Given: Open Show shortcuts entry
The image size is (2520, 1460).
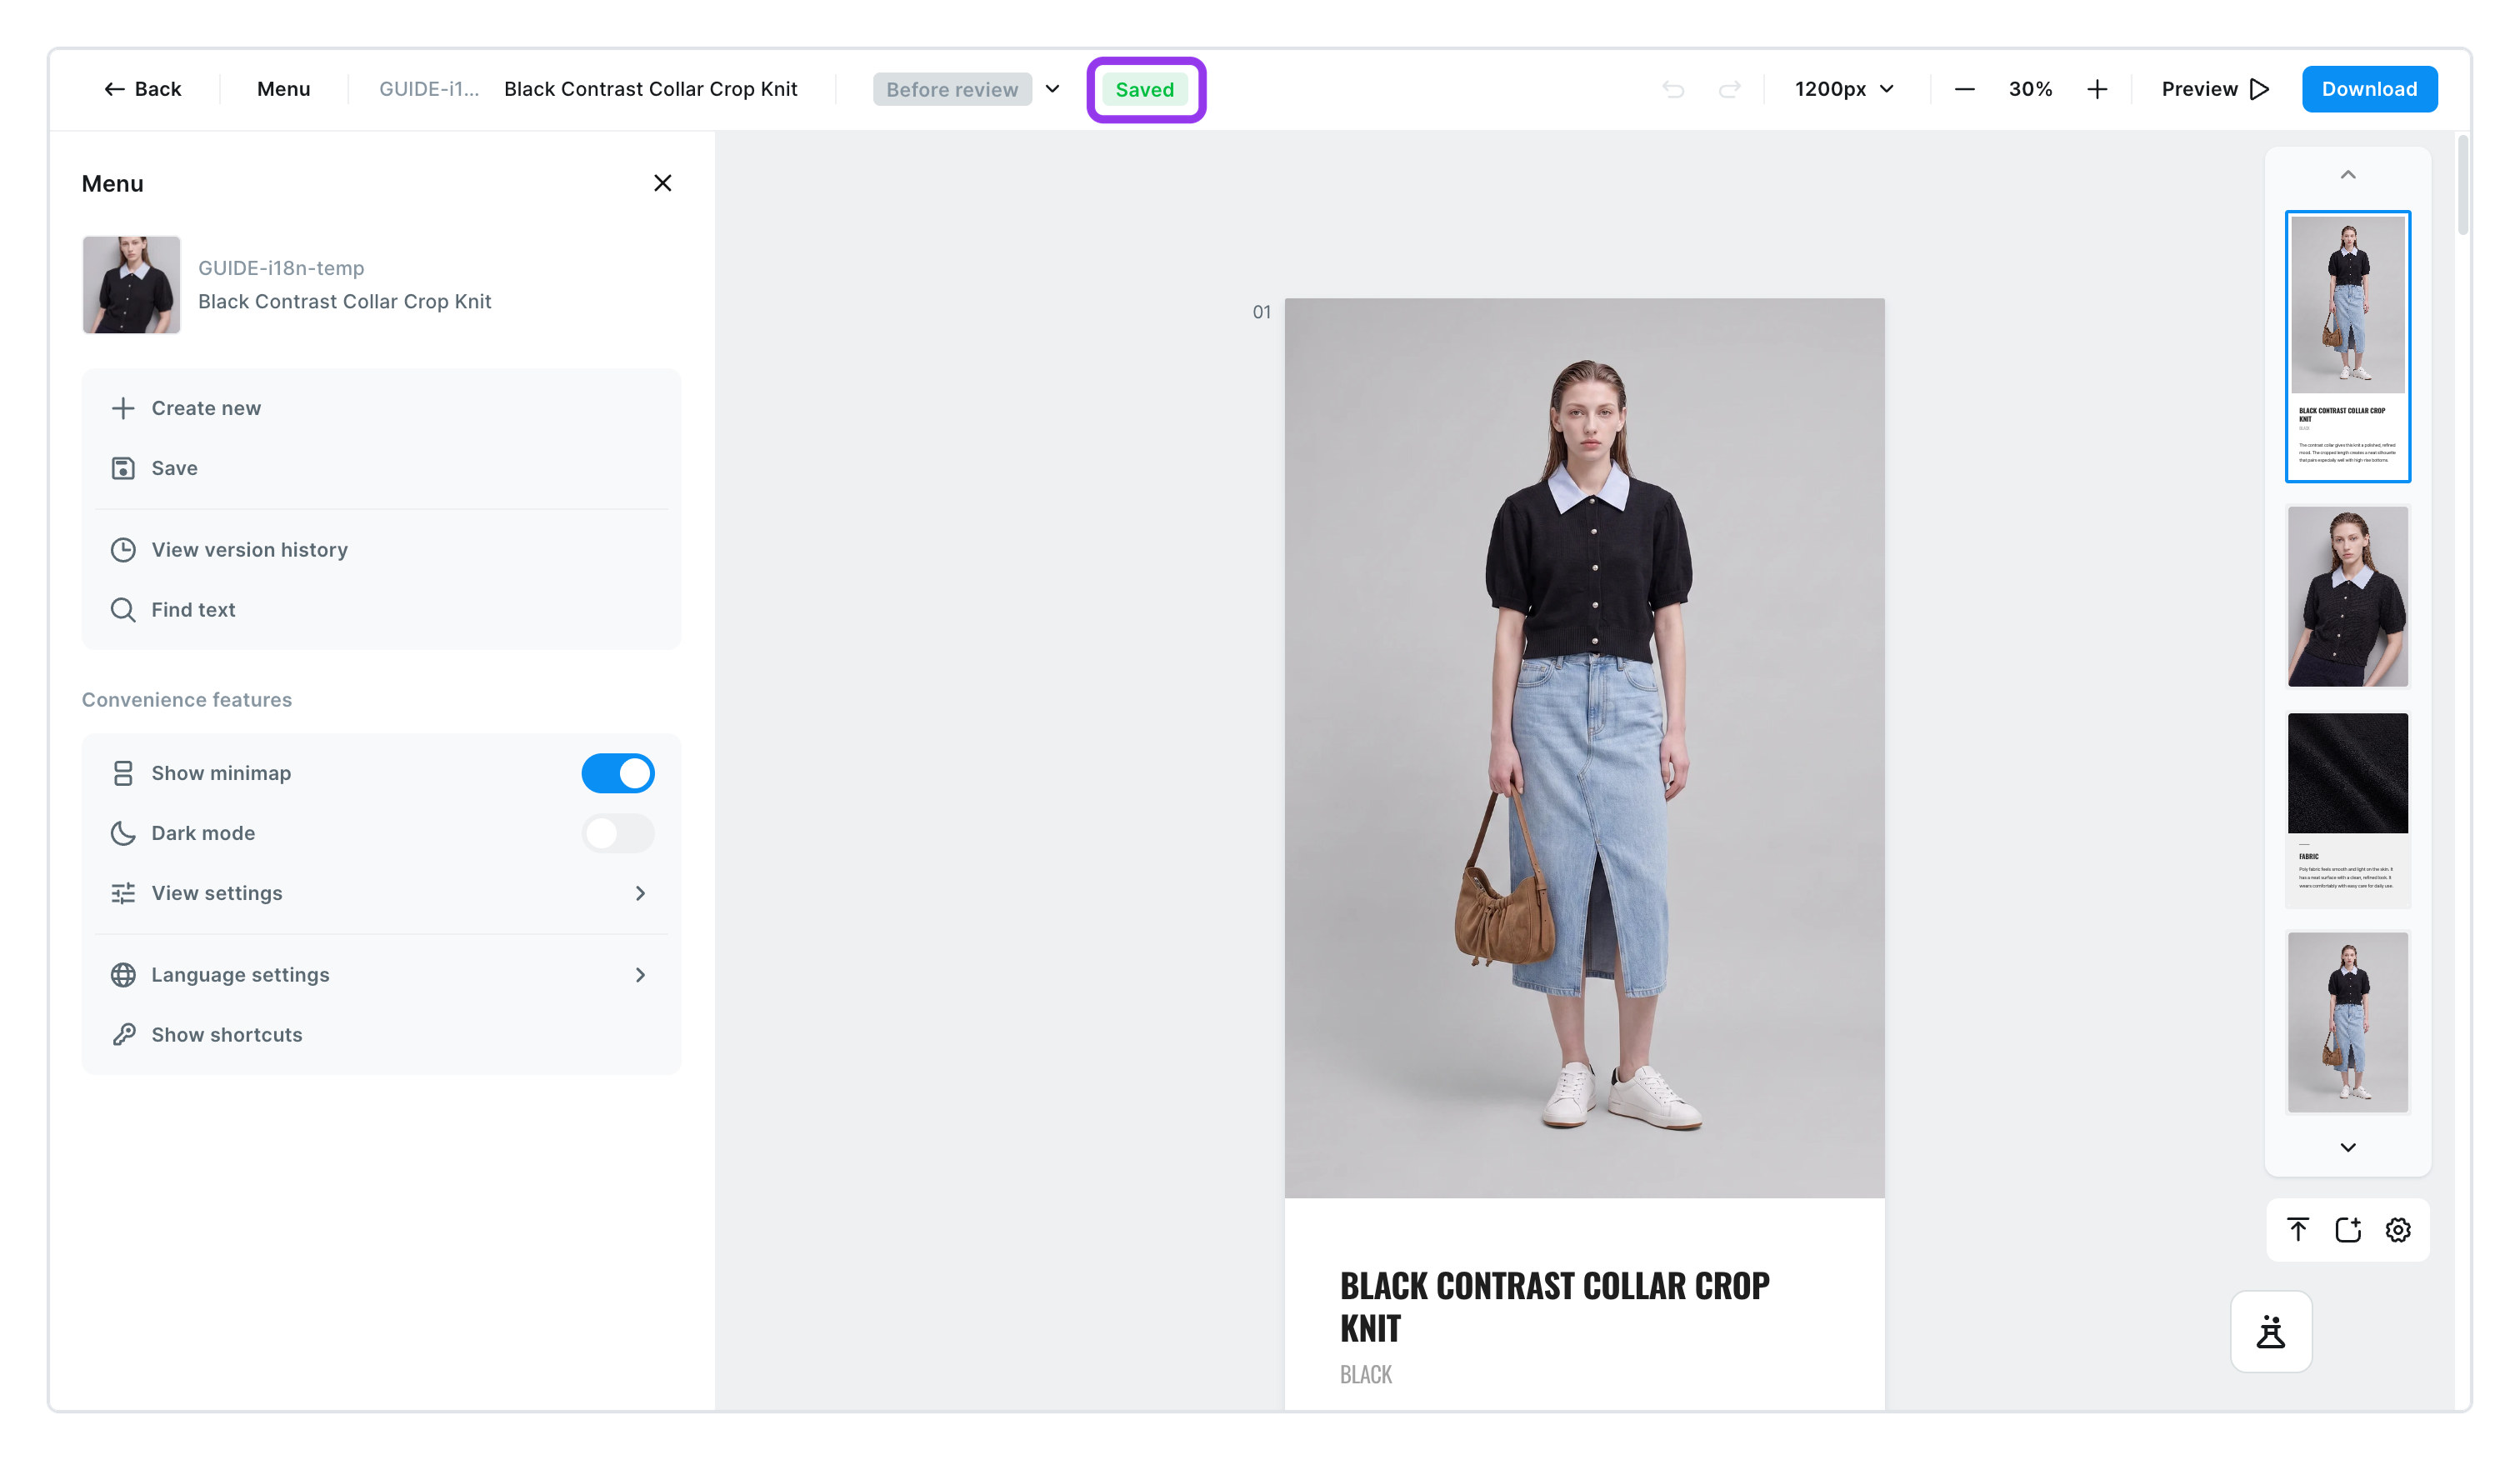Looking at the screenshot, I should click(380, 1035).
